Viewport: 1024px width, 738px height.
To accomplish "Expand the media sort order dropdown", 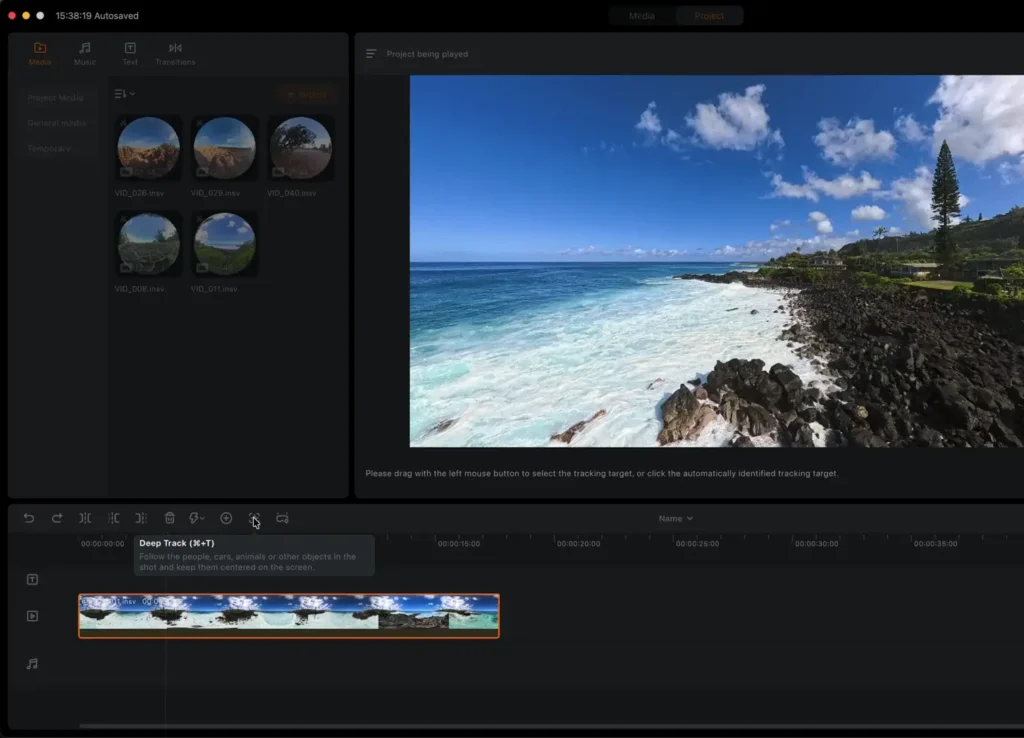I will click(124, 94).
